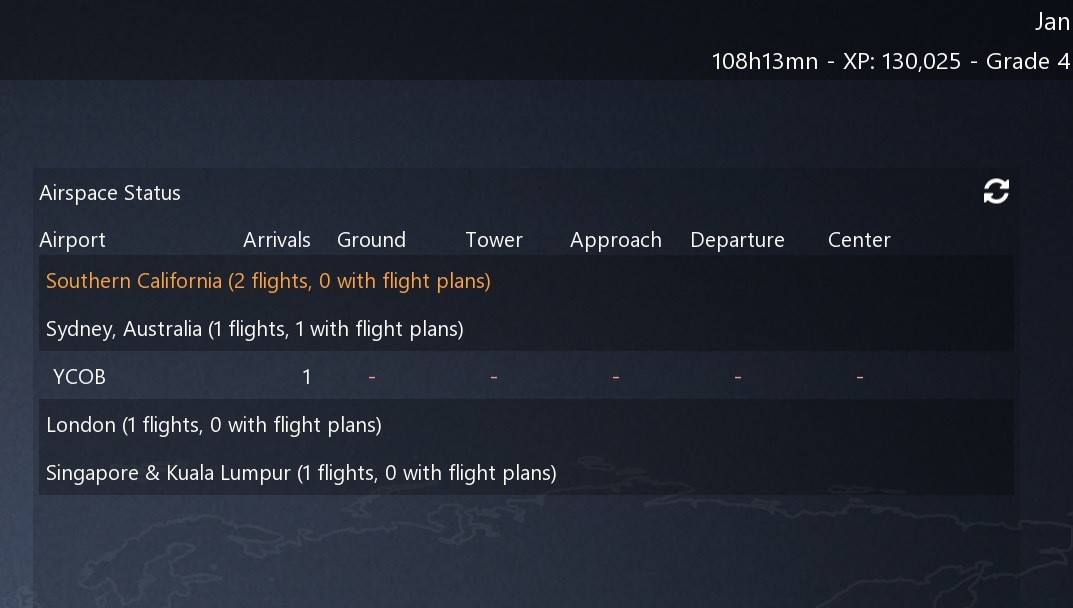
Task: Click the Center column header
Action: coord(859,240)
